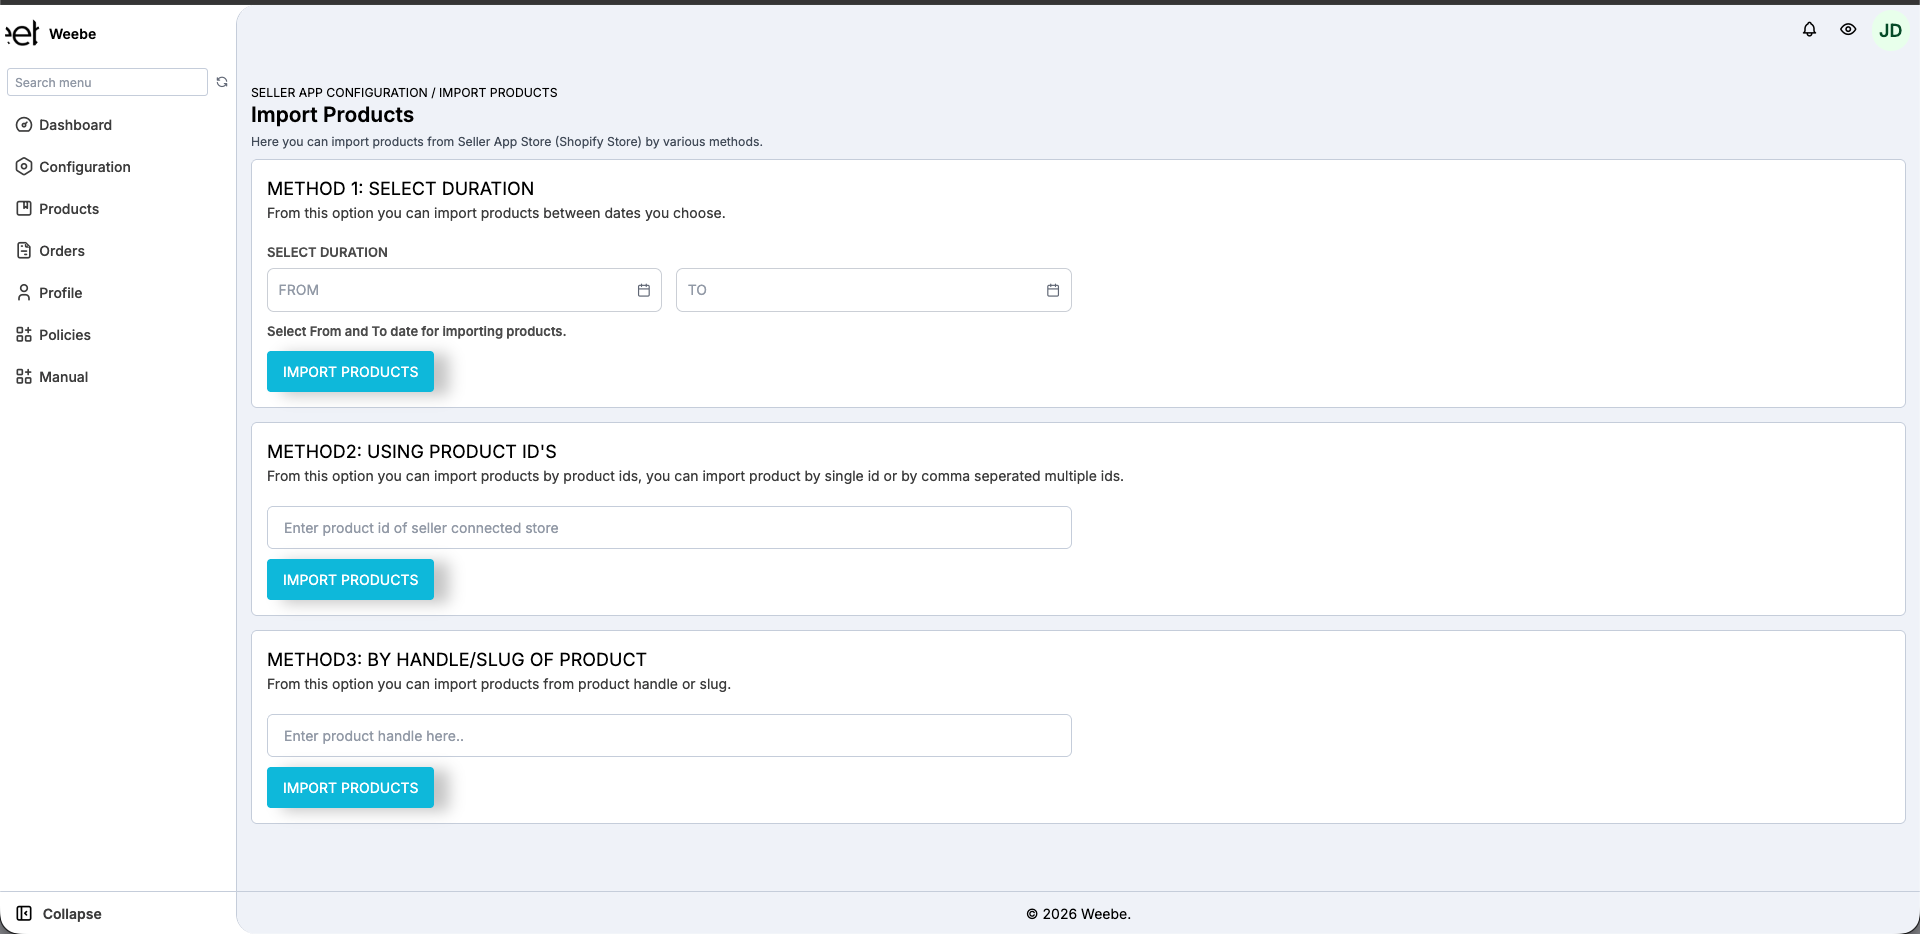Click the Orders sidebar icon

coord(23,250)
